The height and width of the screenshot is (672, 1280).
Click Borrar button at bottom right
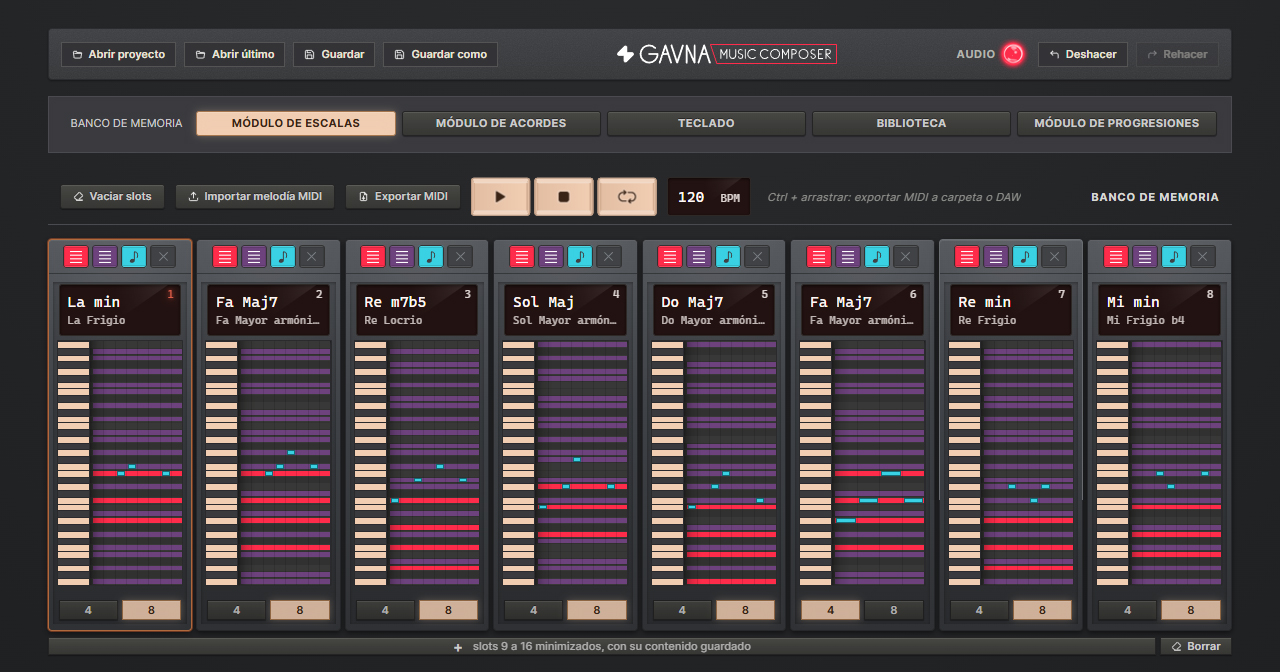1196,646
